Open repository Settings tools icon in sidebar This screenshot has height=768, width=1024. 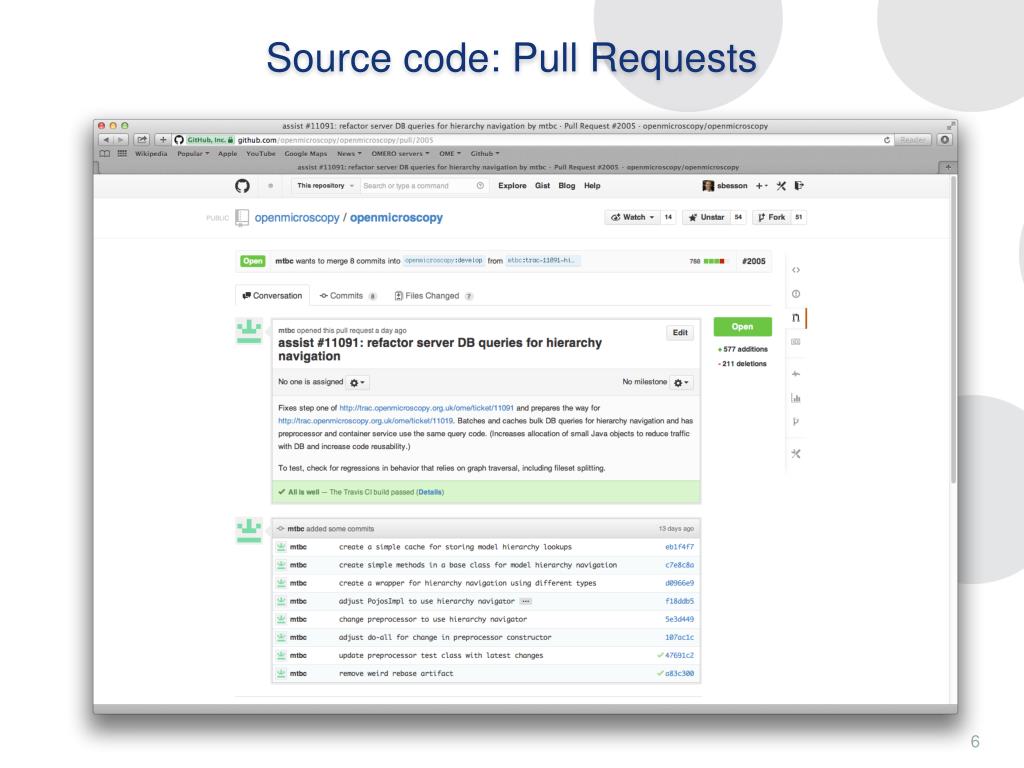pos(795,453)
